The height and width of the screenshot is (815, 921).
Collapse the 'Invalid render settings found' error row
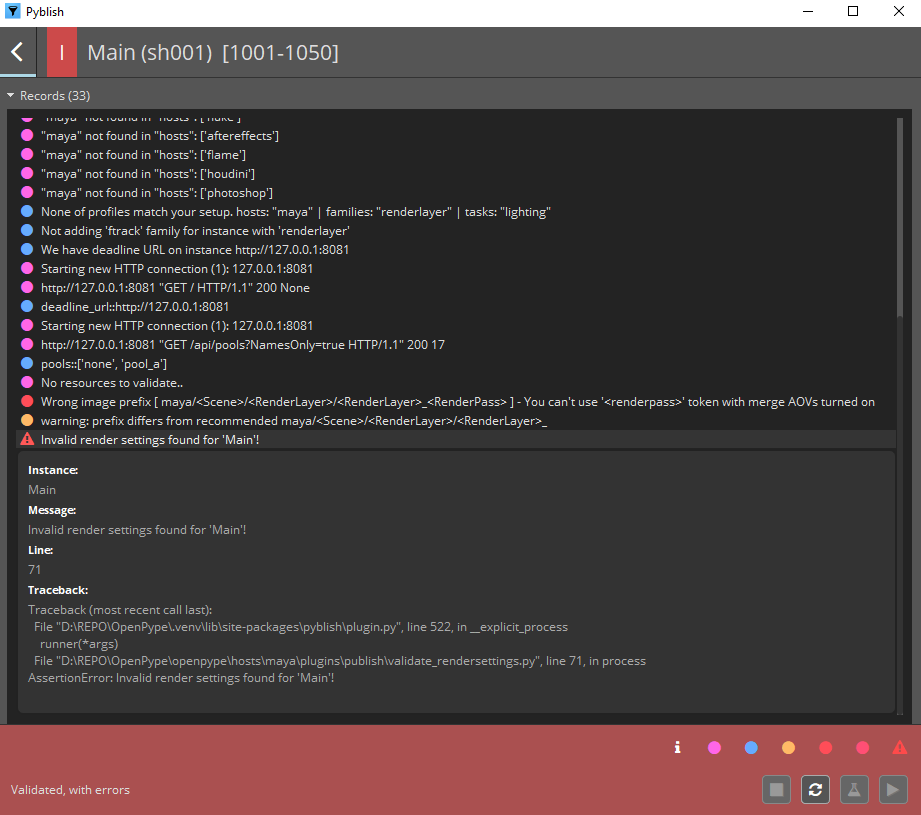point(456,439)
